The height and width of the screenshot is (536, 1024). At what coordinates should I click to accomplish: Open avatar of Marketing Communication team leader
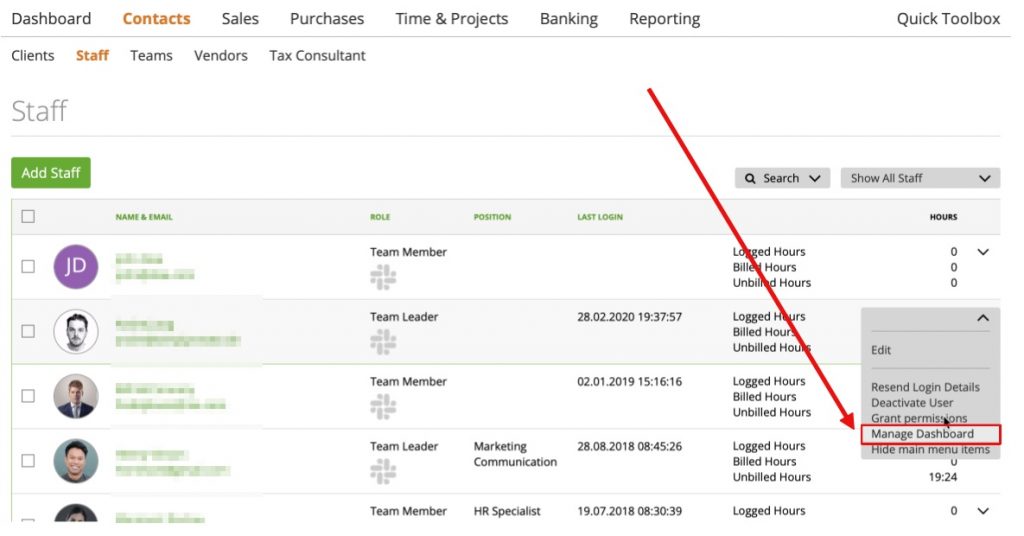point(76,460)
